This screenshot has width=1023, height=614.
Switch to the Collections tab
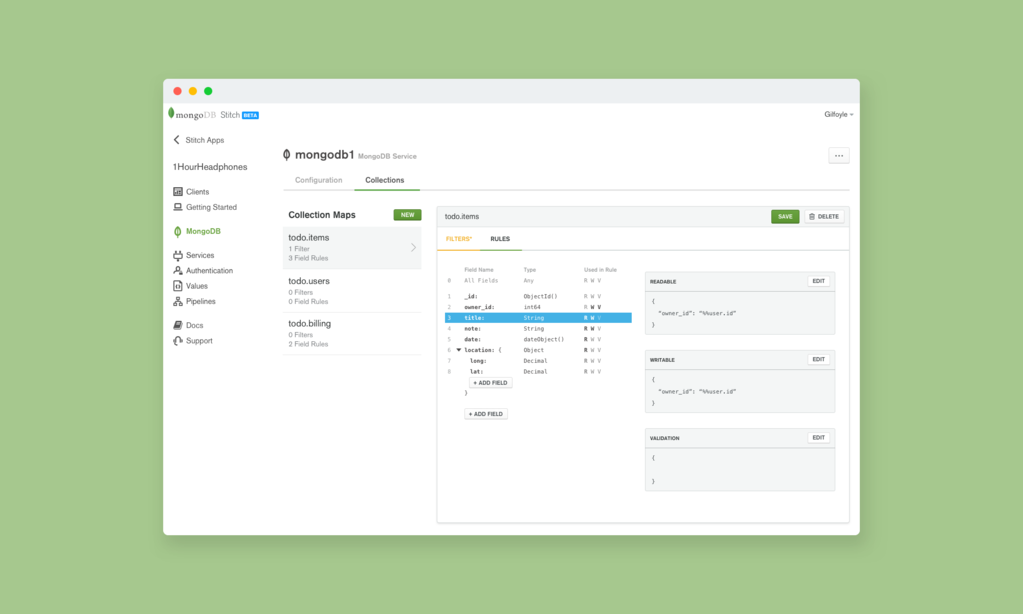pyautogui.click(x=384, y=180)
